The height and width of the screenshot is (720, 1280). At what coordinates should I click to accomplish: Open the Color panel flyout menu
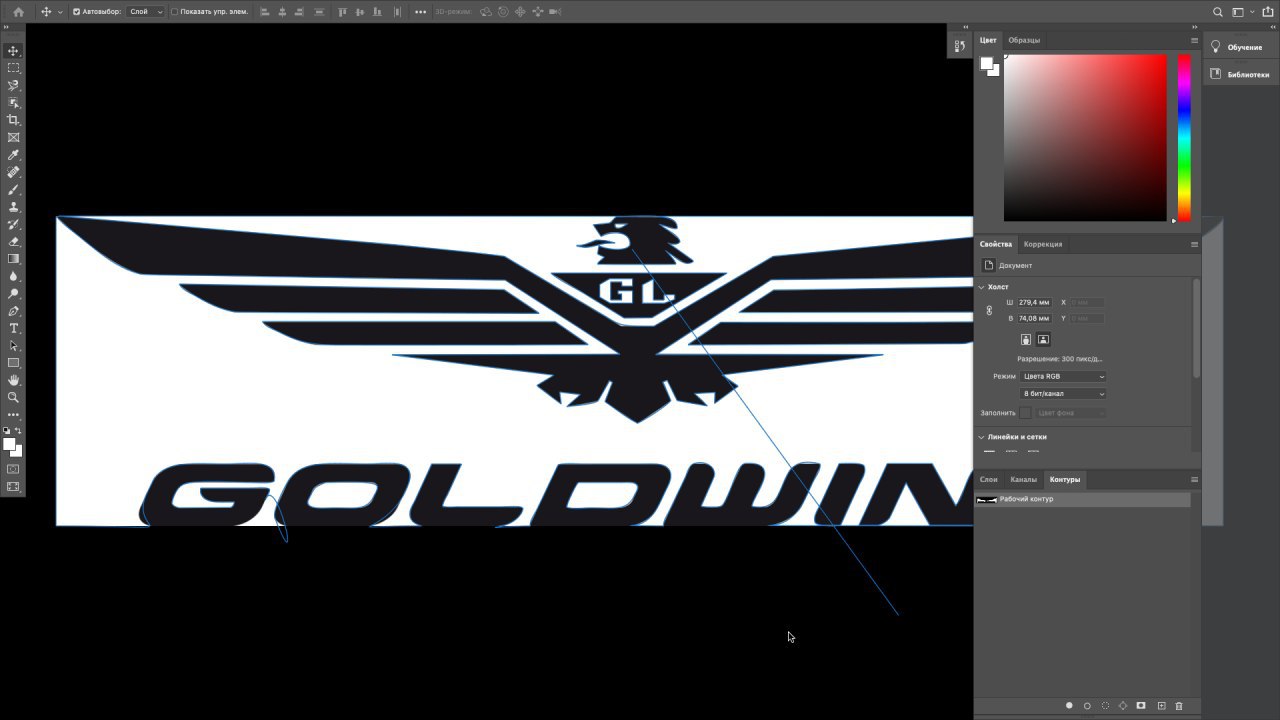point(1194,40)
